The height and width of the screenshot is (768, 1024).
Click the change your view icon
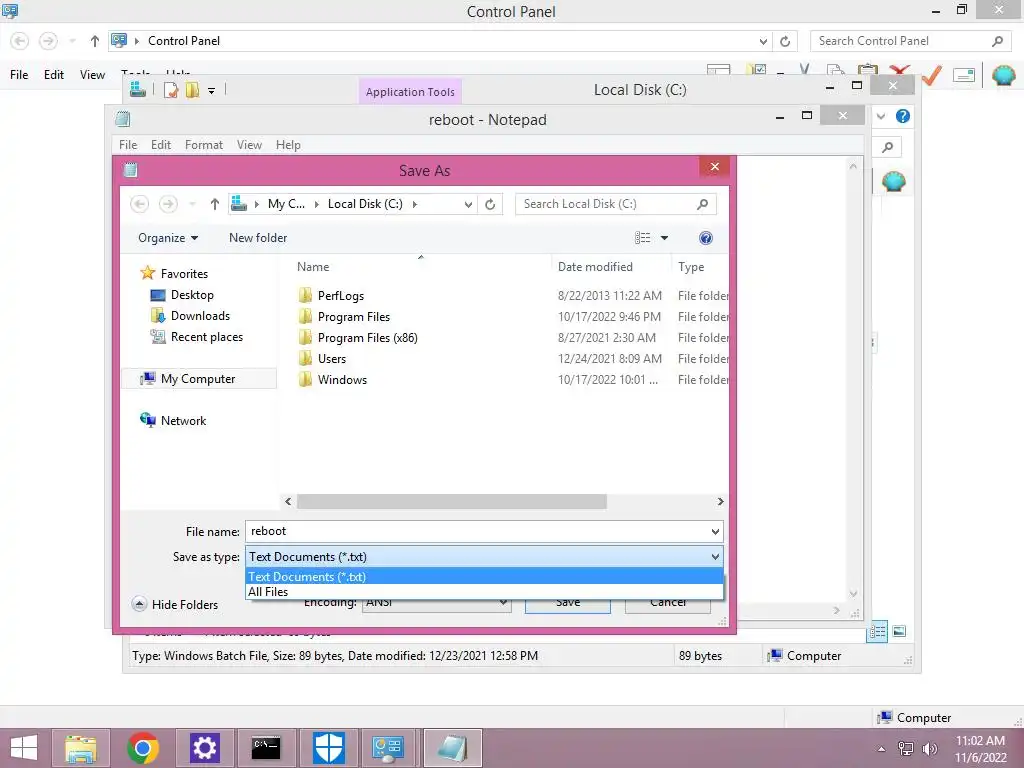pos(643,238)
